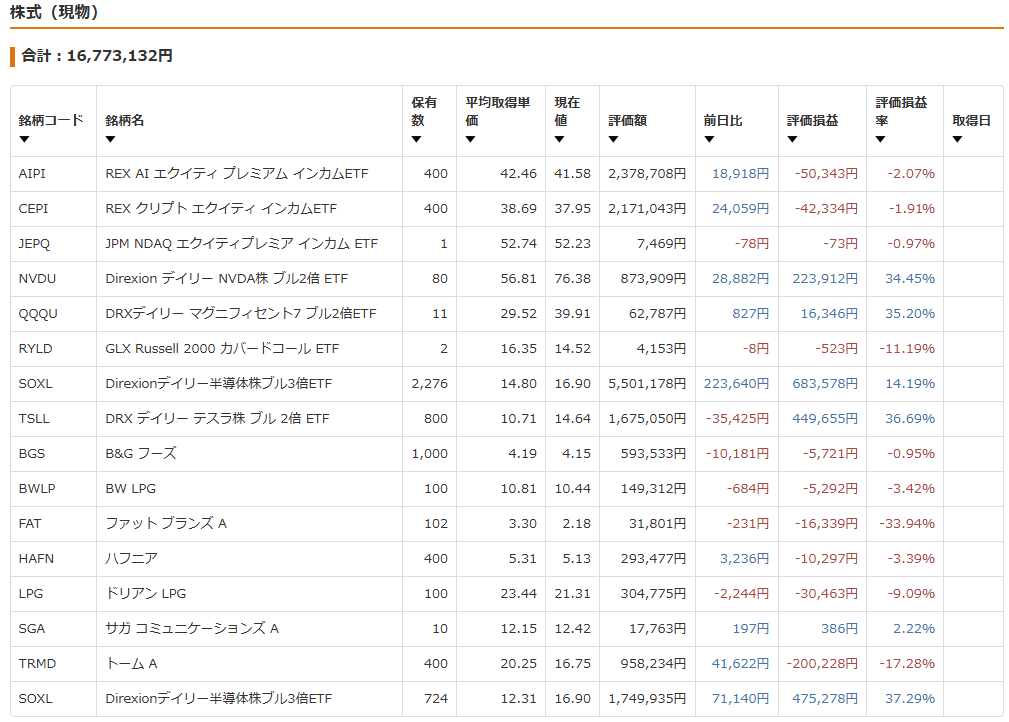Click name サガ コミュニケーションズ A
Viewport: 1009px width, 722px height.
(x=192, y=629)
